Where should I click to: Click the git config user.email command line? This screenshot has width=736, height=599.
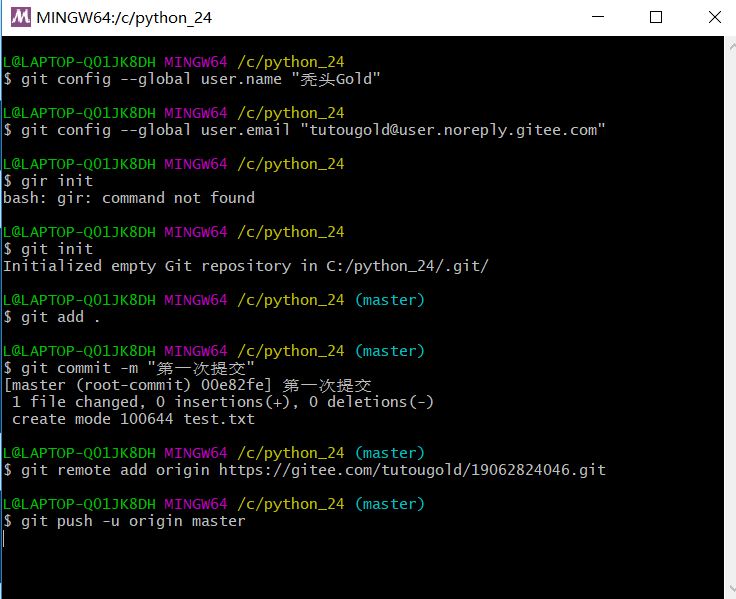[x=304, y=130]
